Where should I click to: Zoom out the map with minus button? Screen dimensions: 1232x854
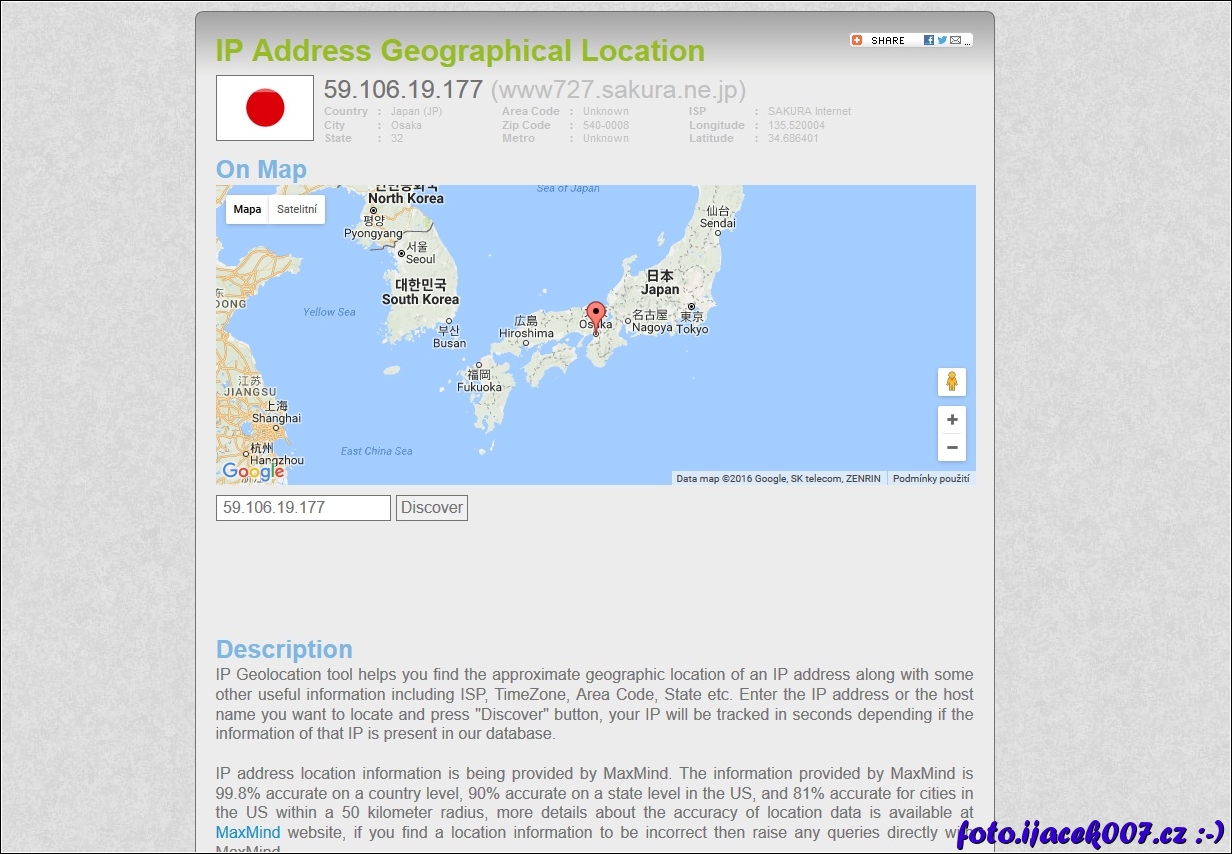click(951, 447)
